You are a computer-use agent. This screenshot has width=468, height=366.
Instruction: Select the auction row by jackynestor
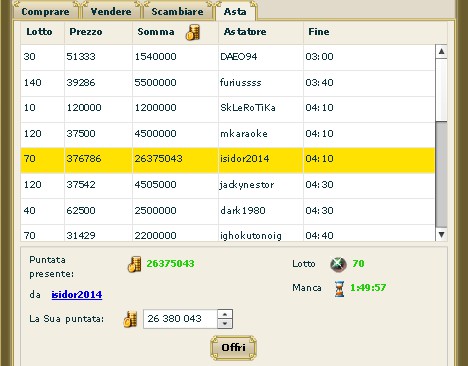228,185
